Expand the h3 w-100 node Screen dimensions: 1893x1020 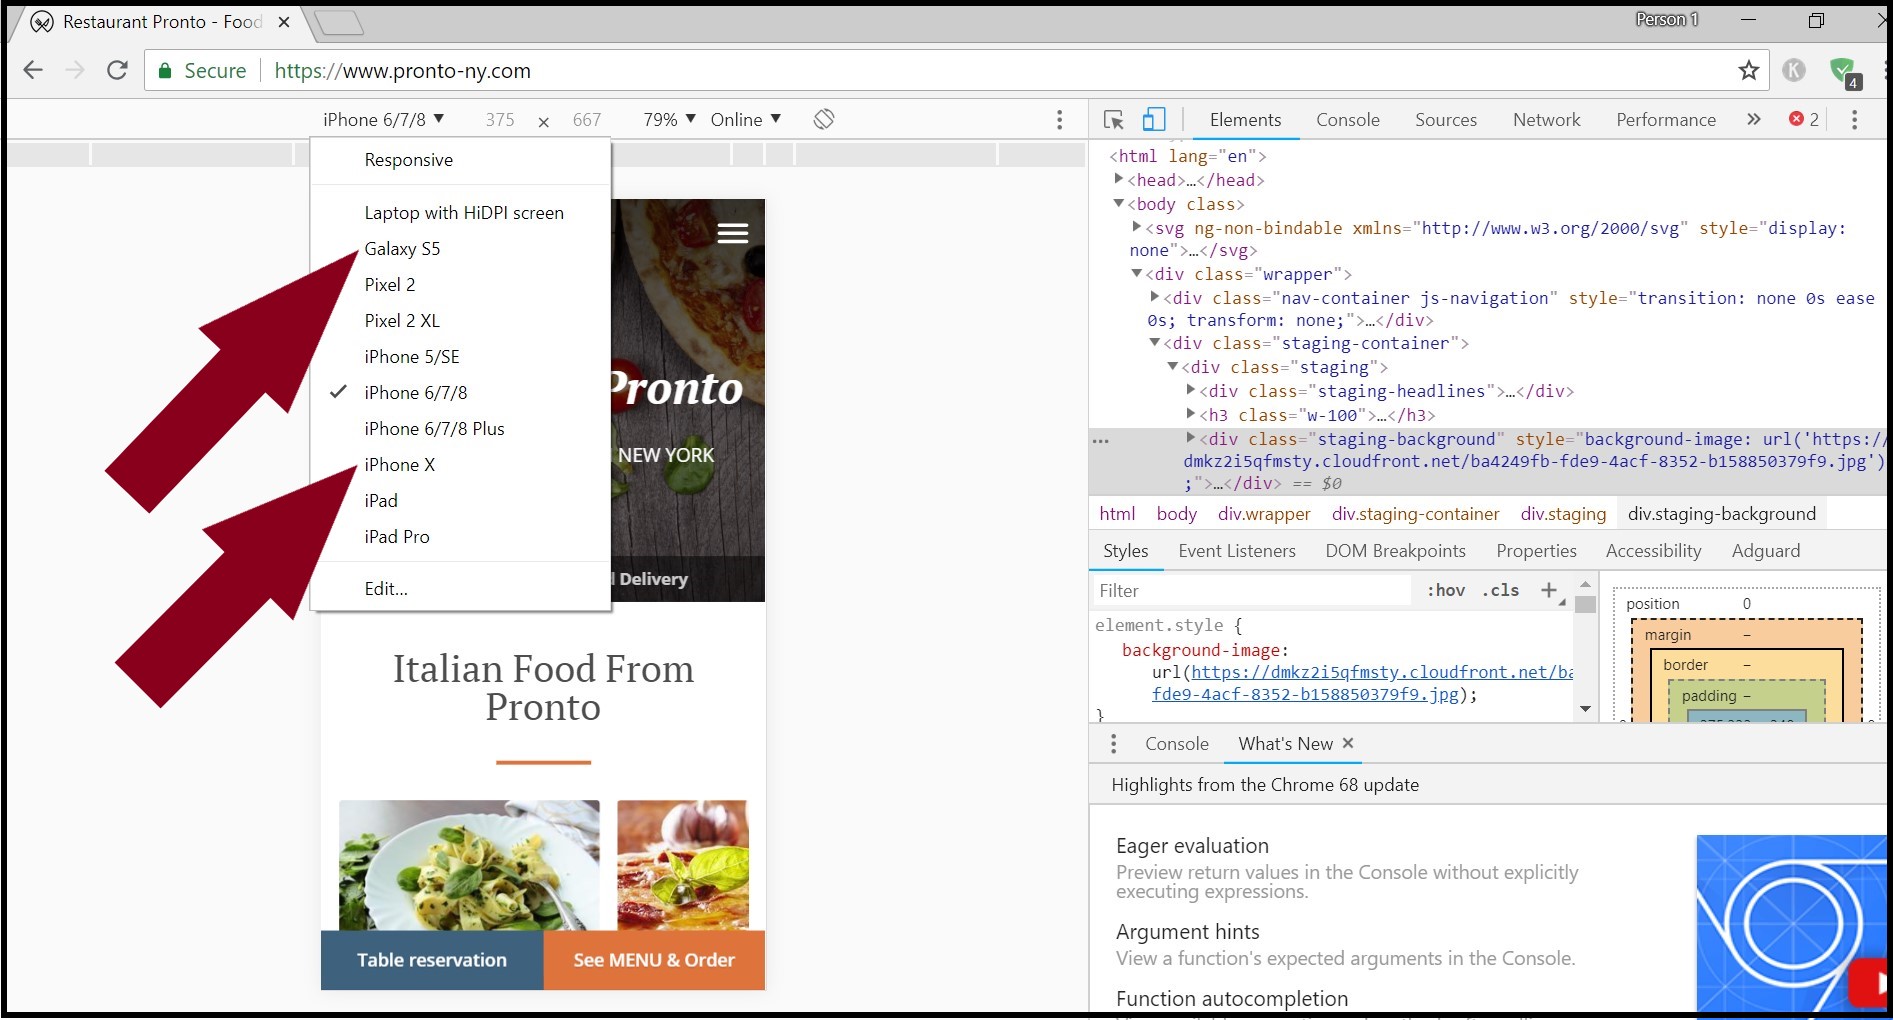click(1191, 414)
